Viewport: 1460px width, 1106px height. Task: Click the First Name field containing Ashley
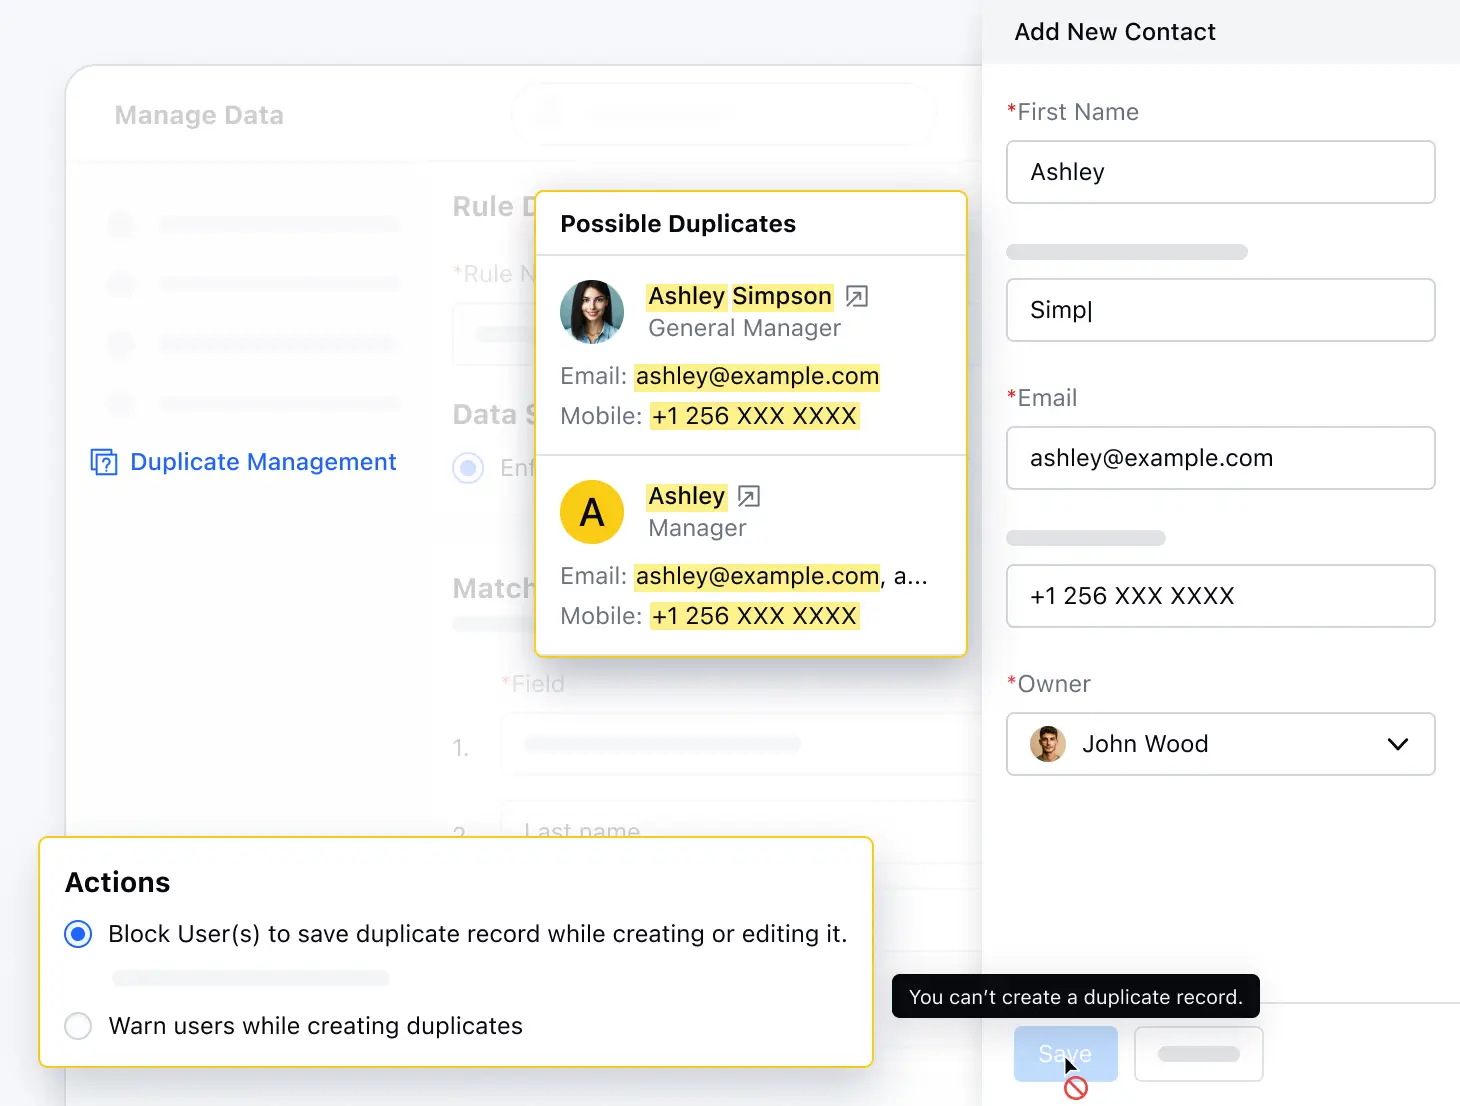(1220, 172)
